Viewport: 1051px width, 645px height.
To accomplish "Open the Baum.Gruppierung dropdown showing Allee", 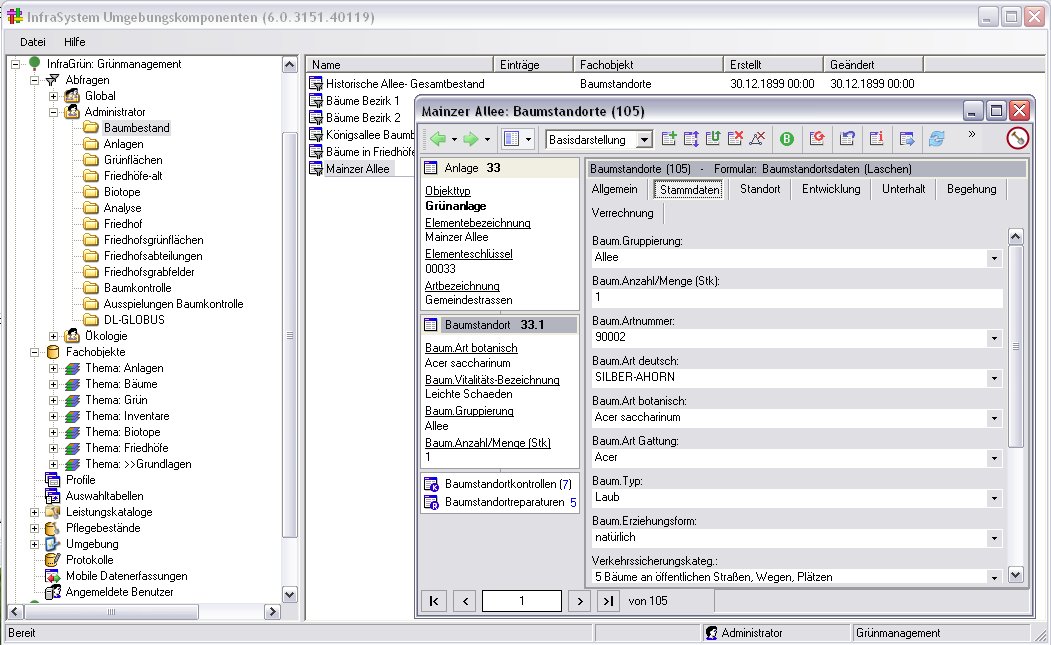I will (994, 258).
